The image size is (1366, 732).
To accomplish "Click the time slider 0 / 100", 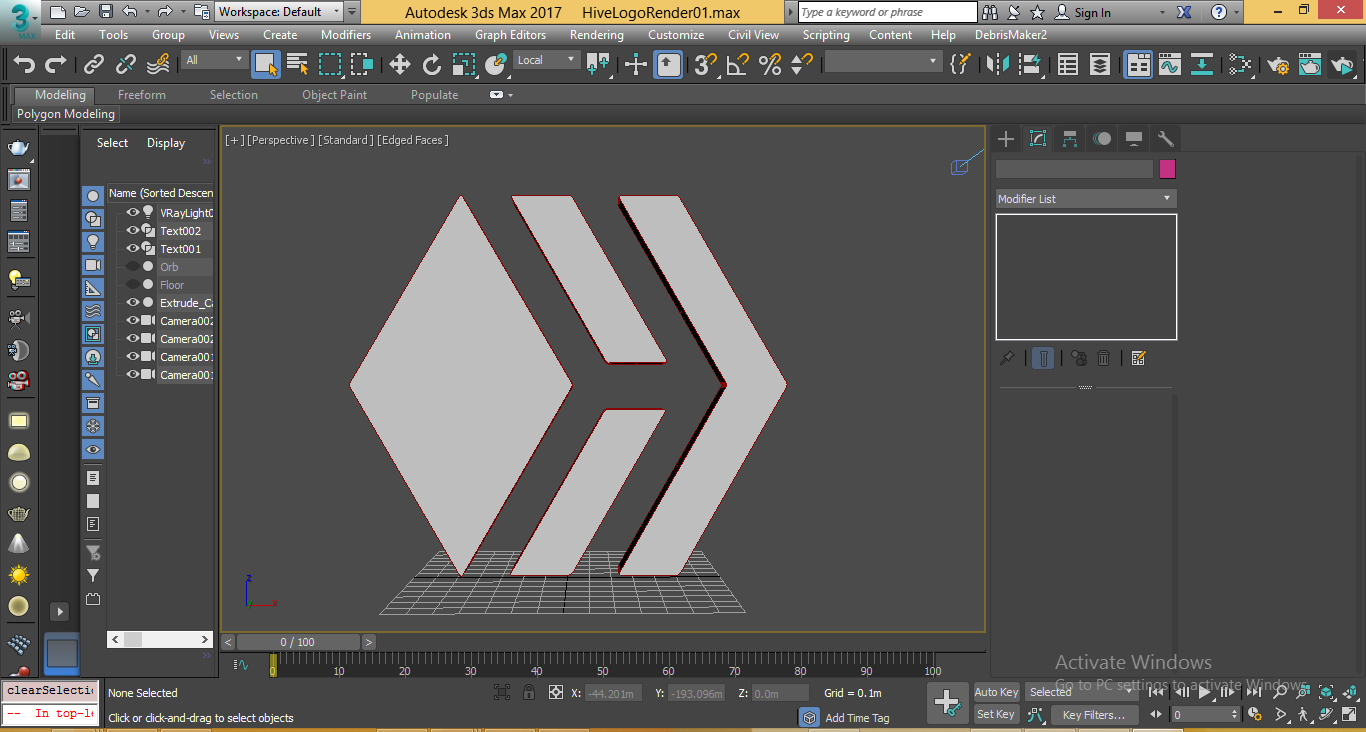I will pos(298,642).
